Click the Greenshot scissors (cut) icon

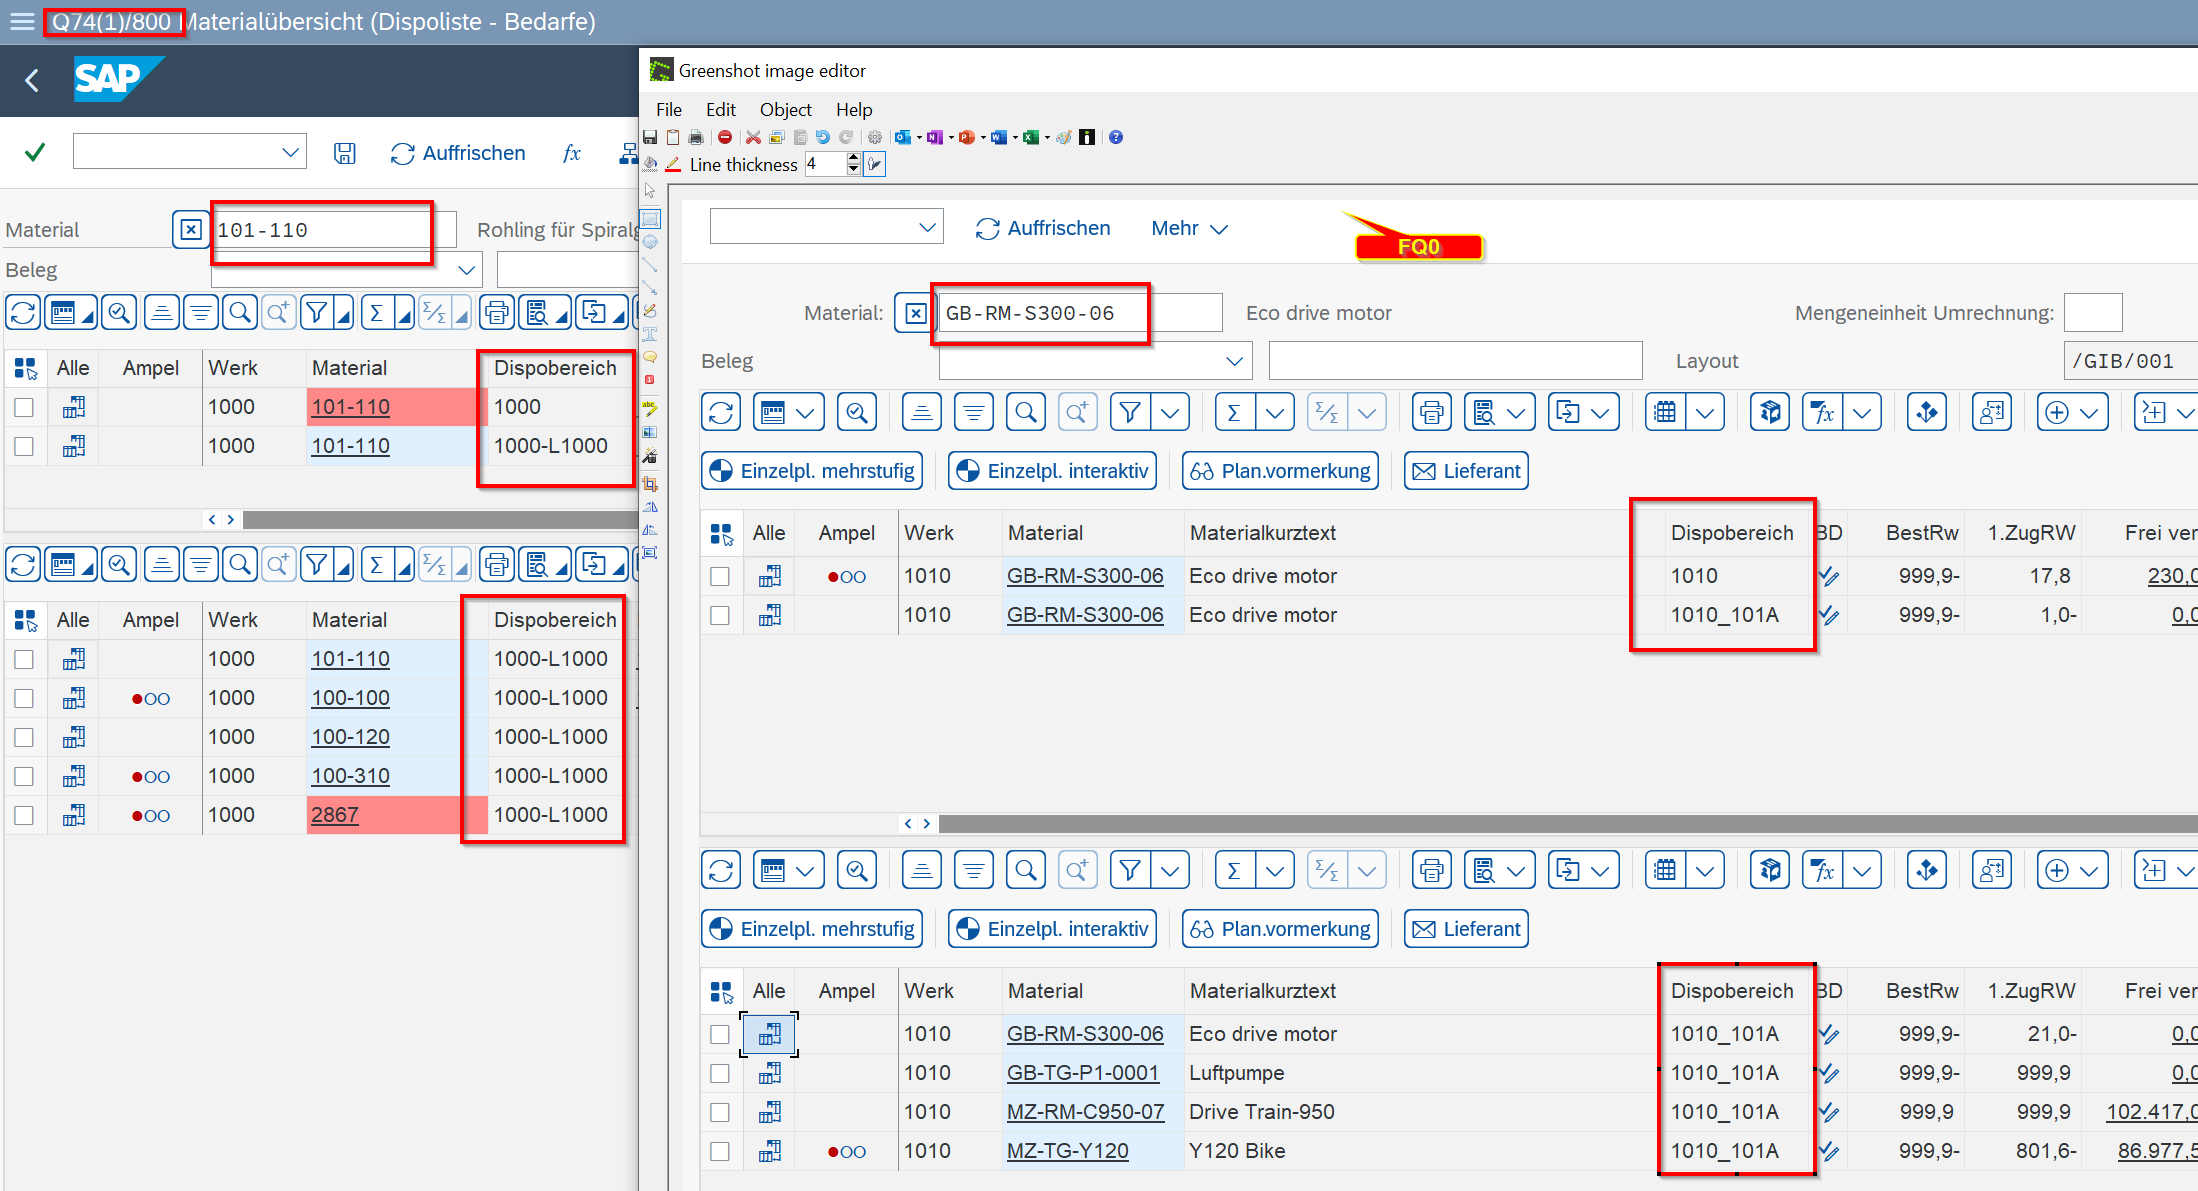click(x=754, y=137)
